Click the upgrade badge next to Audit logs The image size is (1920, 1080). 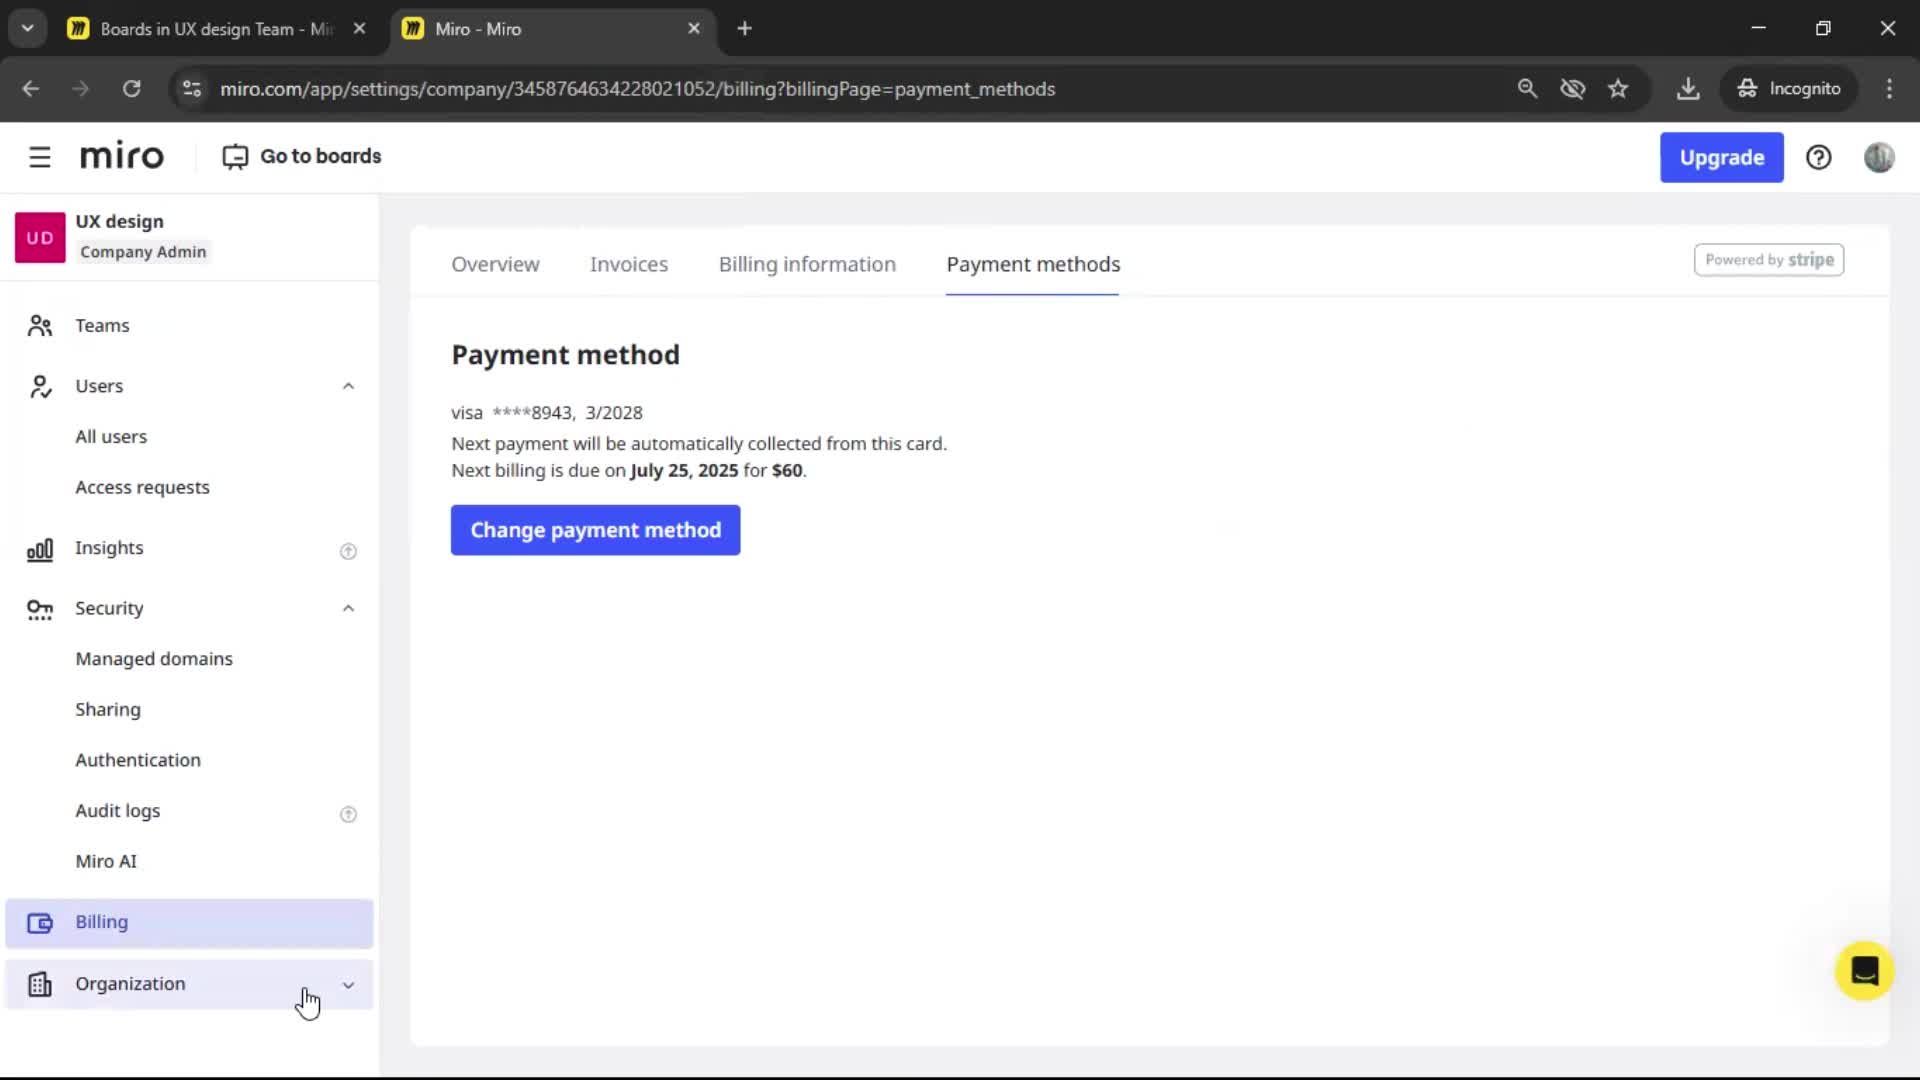(x=348, y=814)
